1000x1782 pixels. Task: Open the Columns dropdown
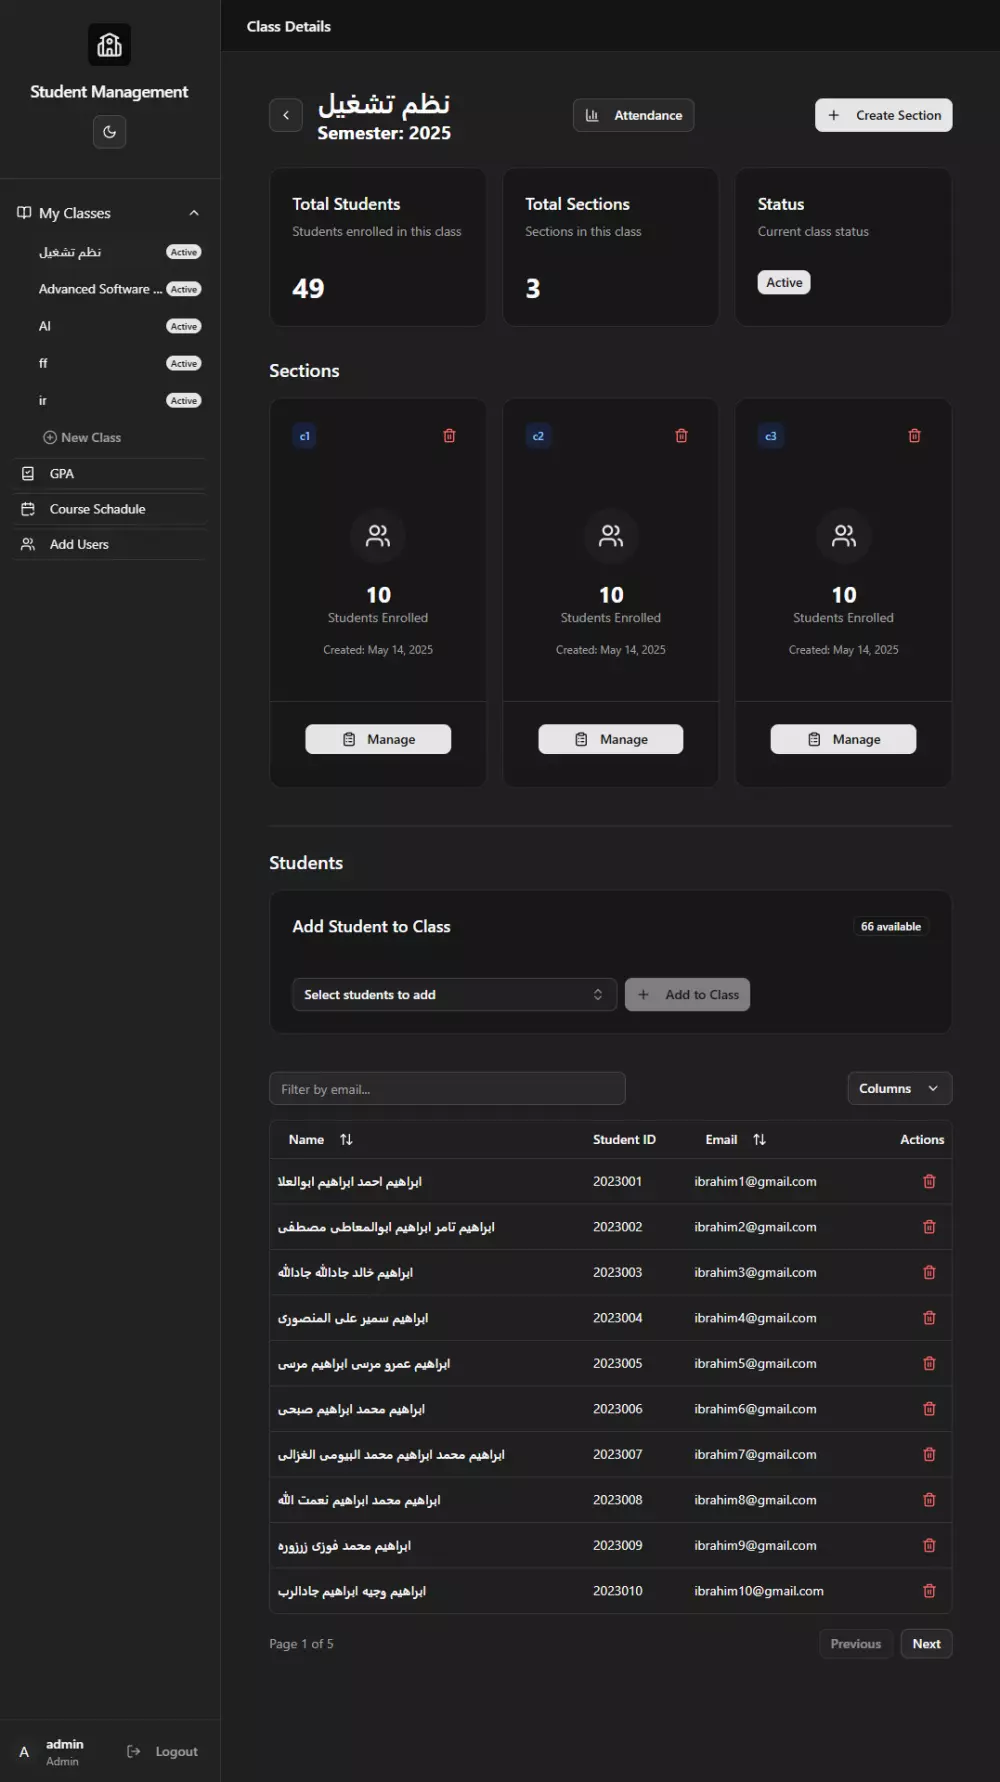(x=899, y=1088)
